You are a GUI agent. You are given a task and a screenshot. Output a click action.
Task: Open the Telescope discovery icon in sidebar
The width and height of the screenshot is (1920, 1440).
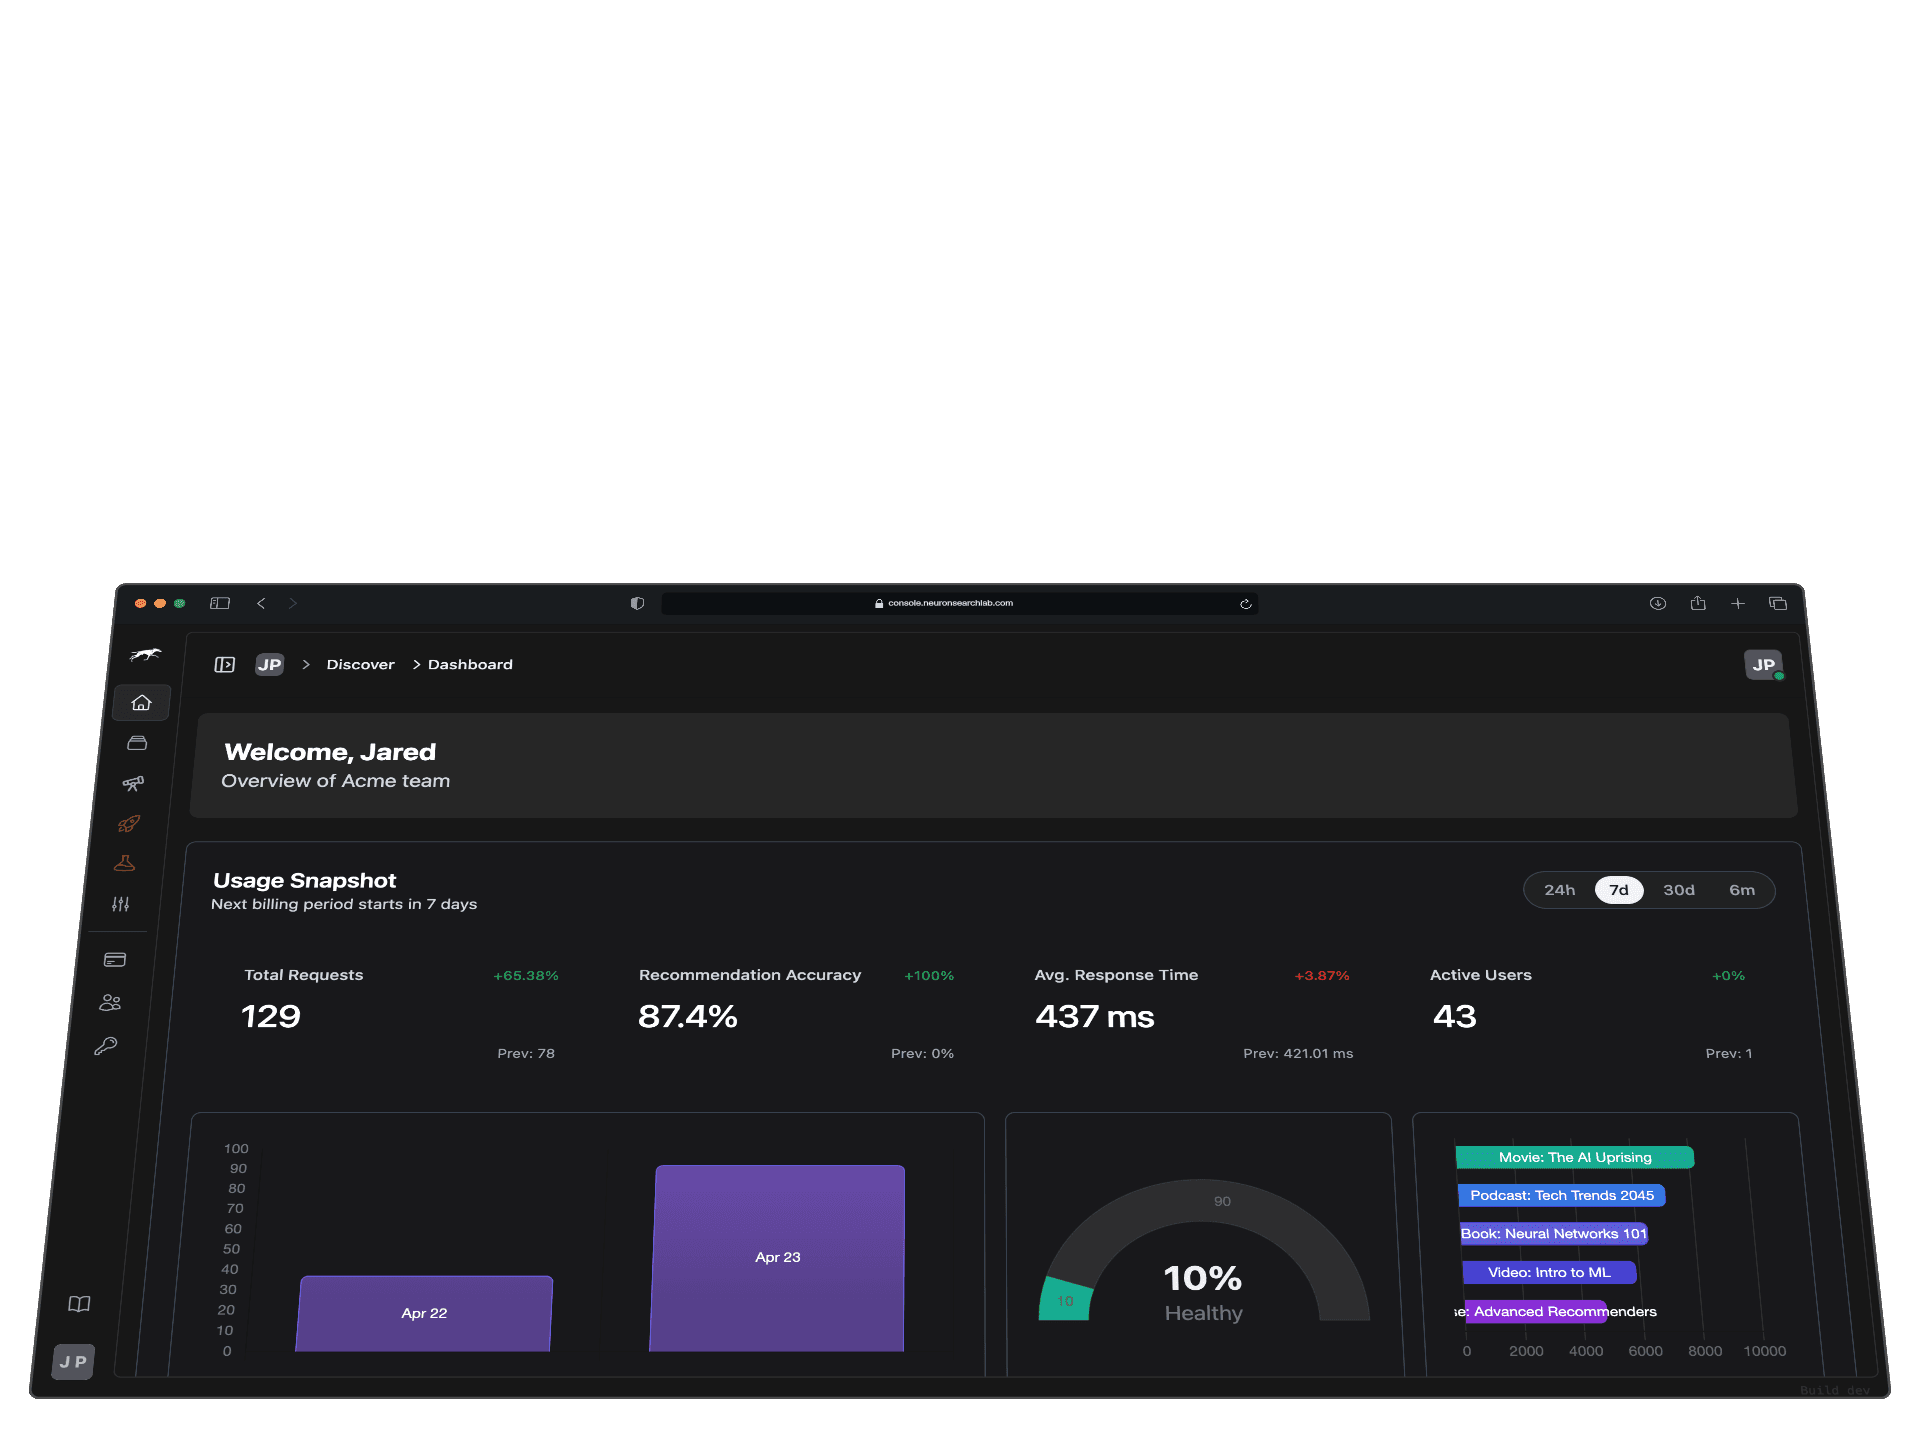(133, 783)
